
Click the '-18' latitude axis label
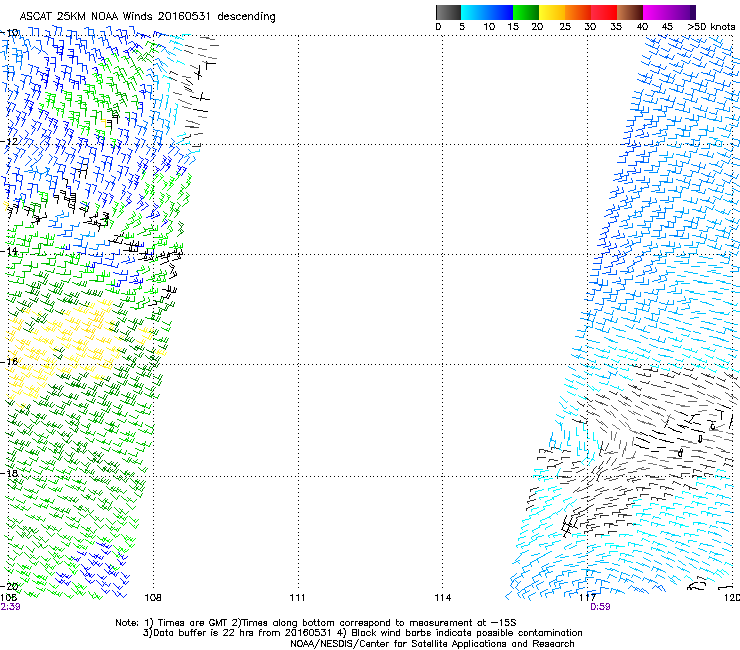(9, 473)
